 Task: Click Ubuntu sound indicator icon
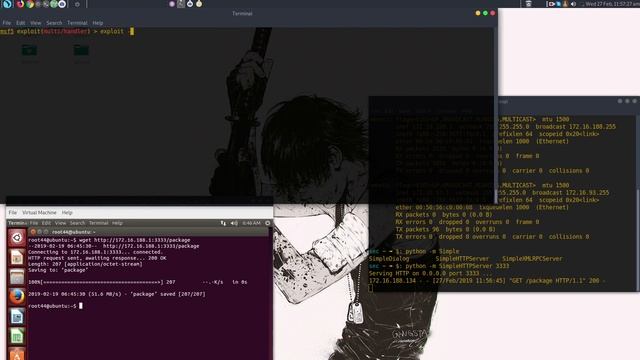click(x=234, y=223)
